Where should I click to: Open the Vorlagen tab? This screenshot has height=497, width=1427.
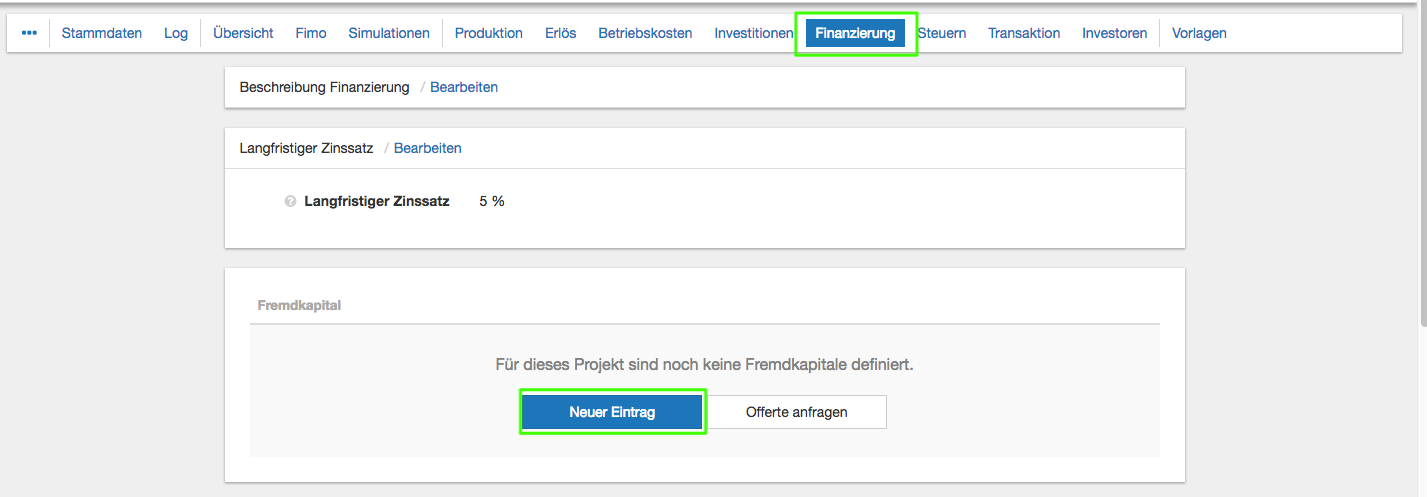1199,33
